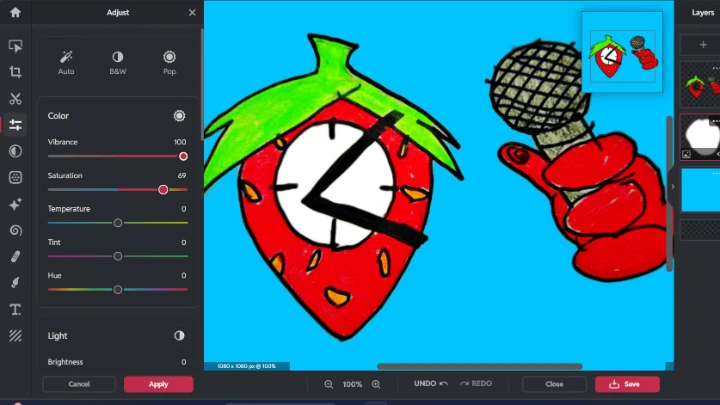
Task: Redo the last action
Action: click(476, 383)
